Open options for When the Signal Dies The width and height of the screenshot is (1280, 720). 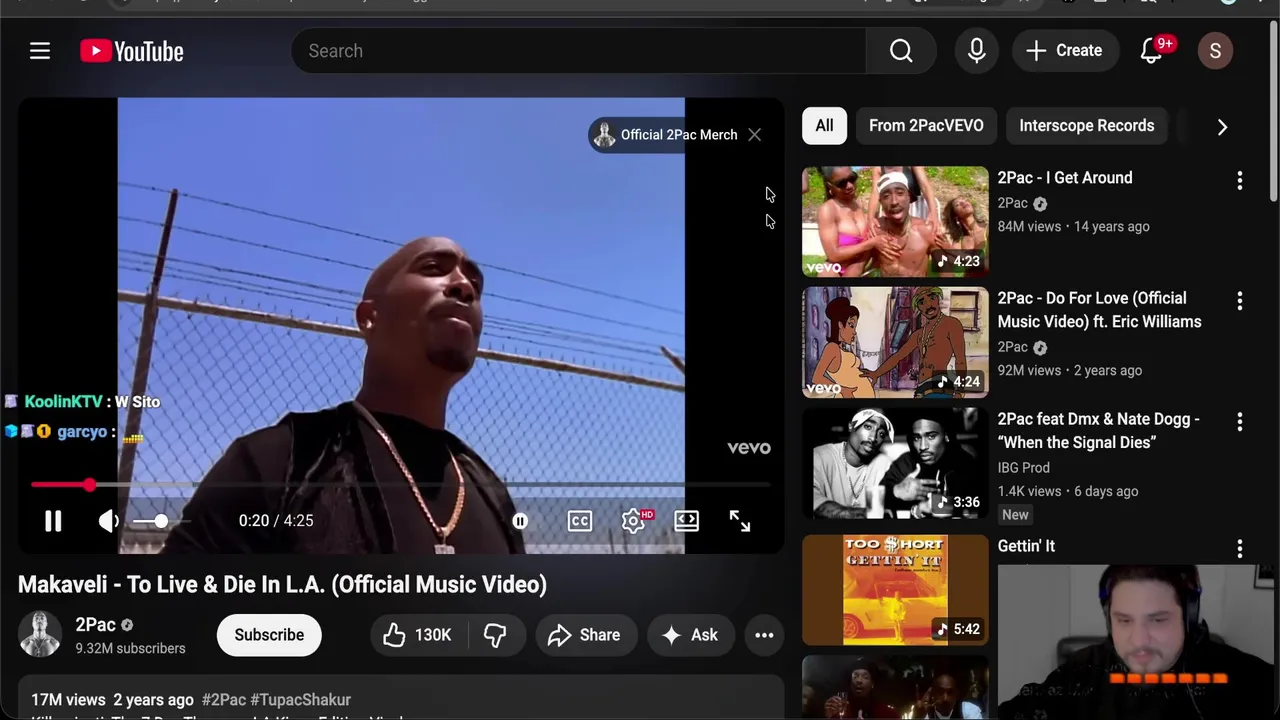coord(1240,422)
